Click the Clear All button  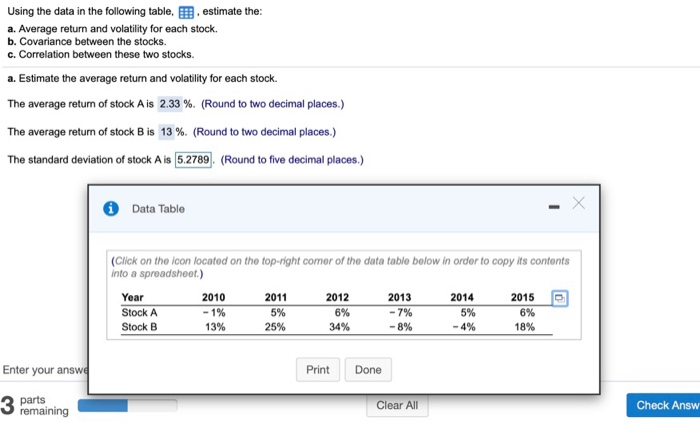pos(397,405)
